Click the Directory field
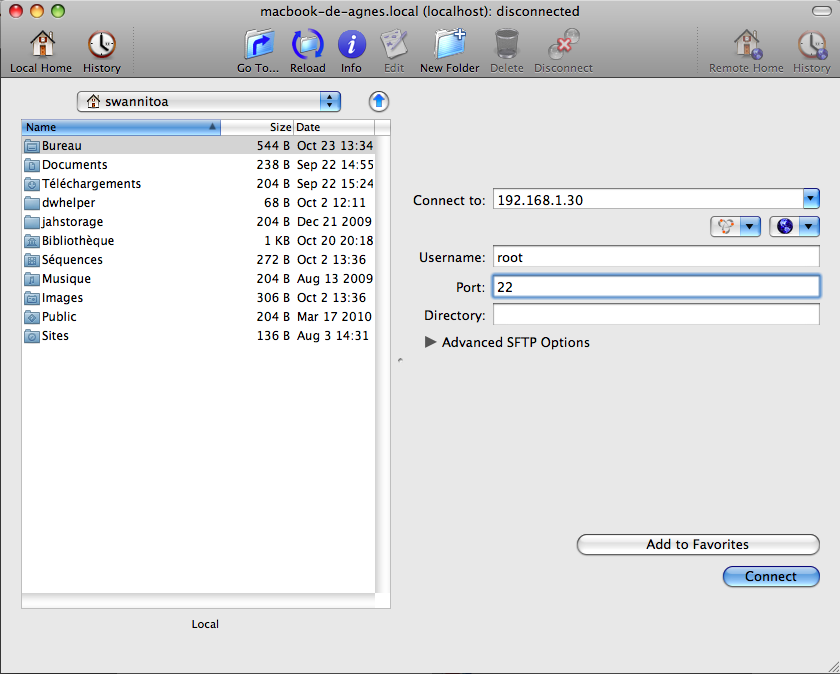840x674 pixels. click(656, 314)
